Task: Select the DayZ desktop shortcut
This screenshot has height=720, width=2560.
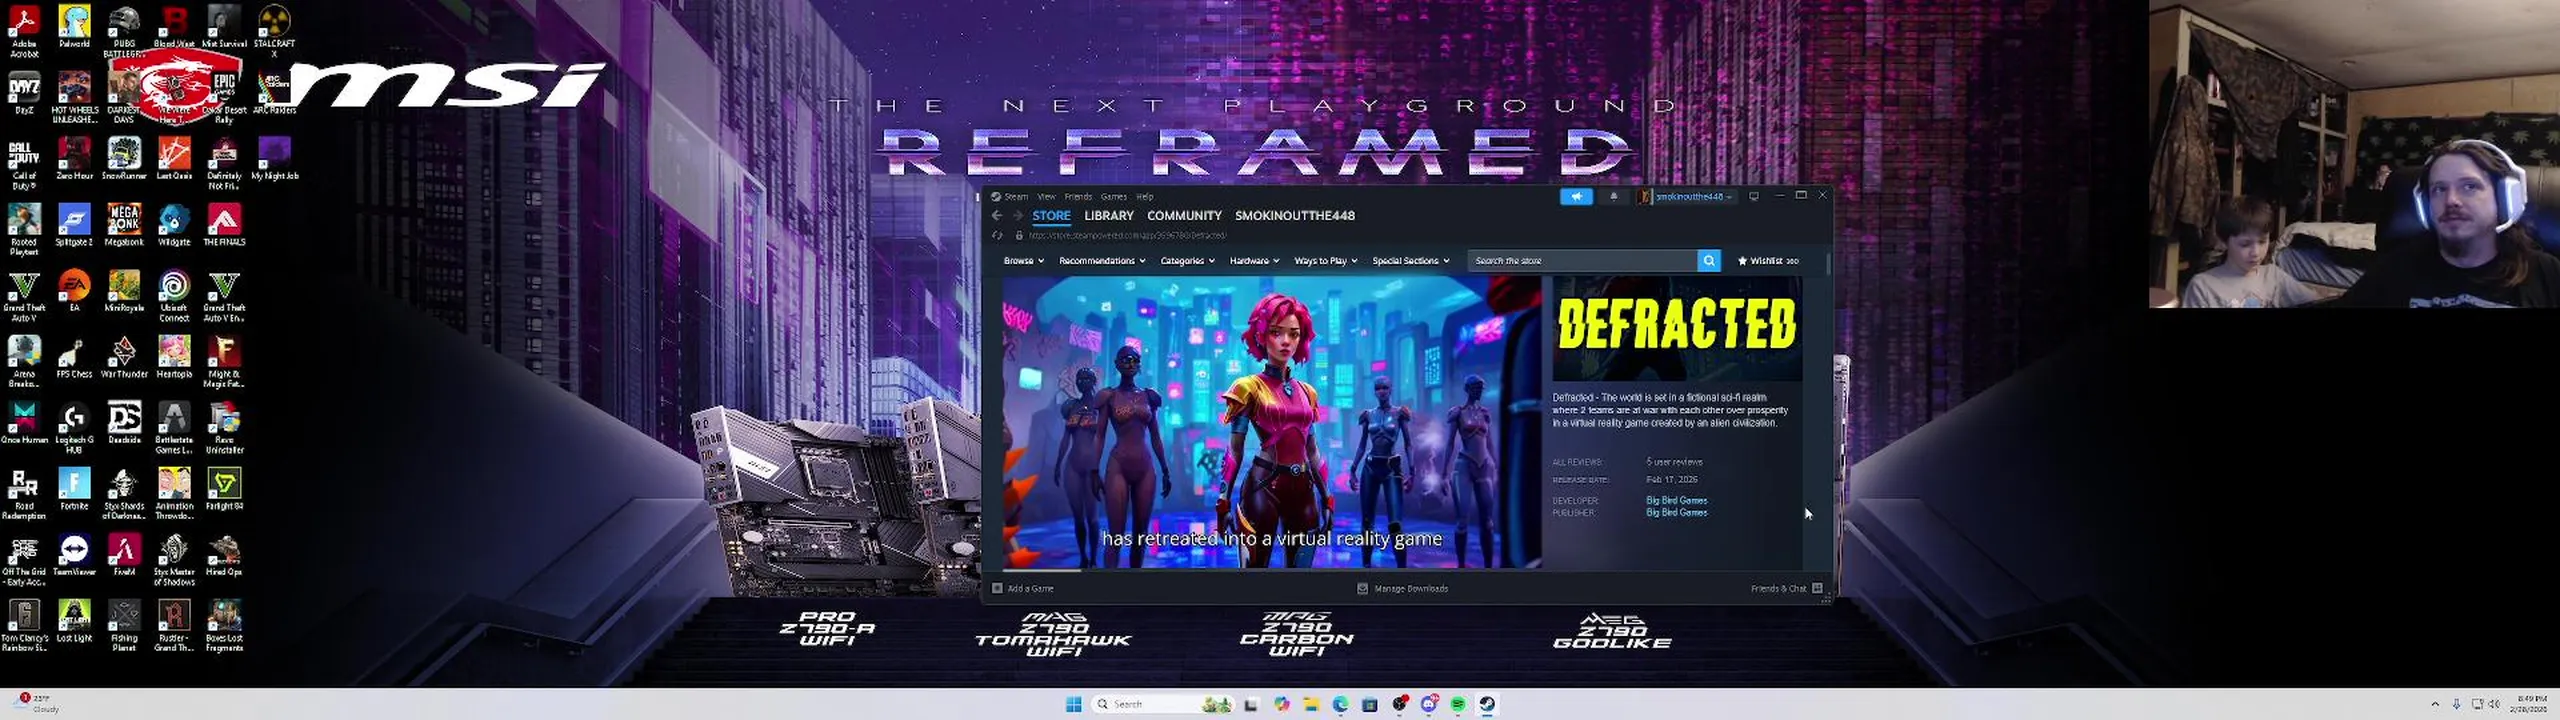Action: pos(24,93)
